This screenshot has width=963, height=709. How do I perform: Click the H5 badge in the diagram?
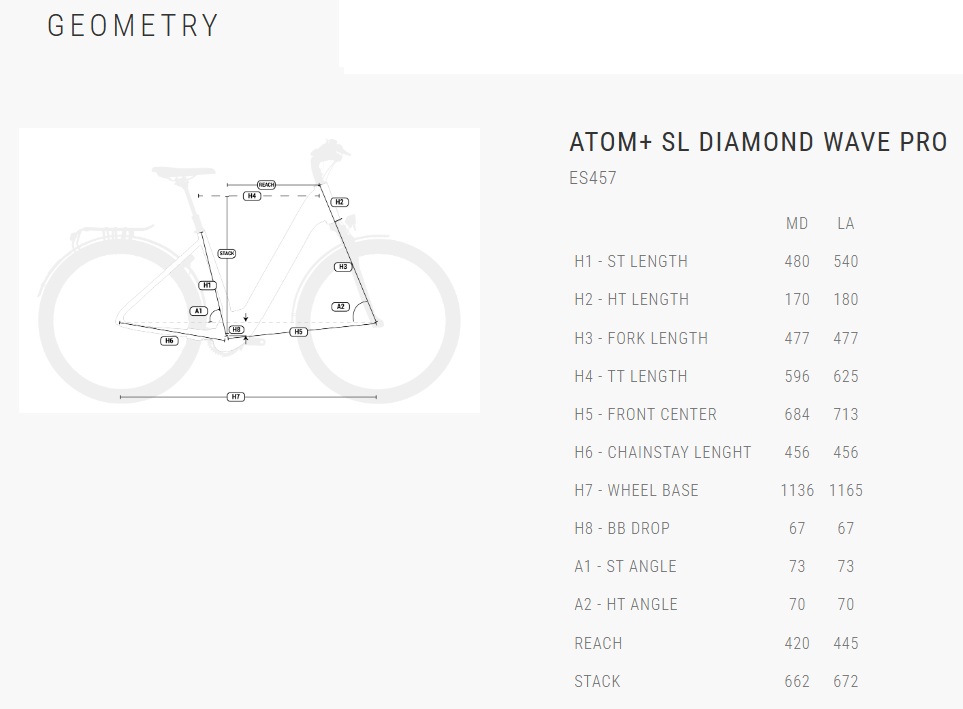[298, 331]
